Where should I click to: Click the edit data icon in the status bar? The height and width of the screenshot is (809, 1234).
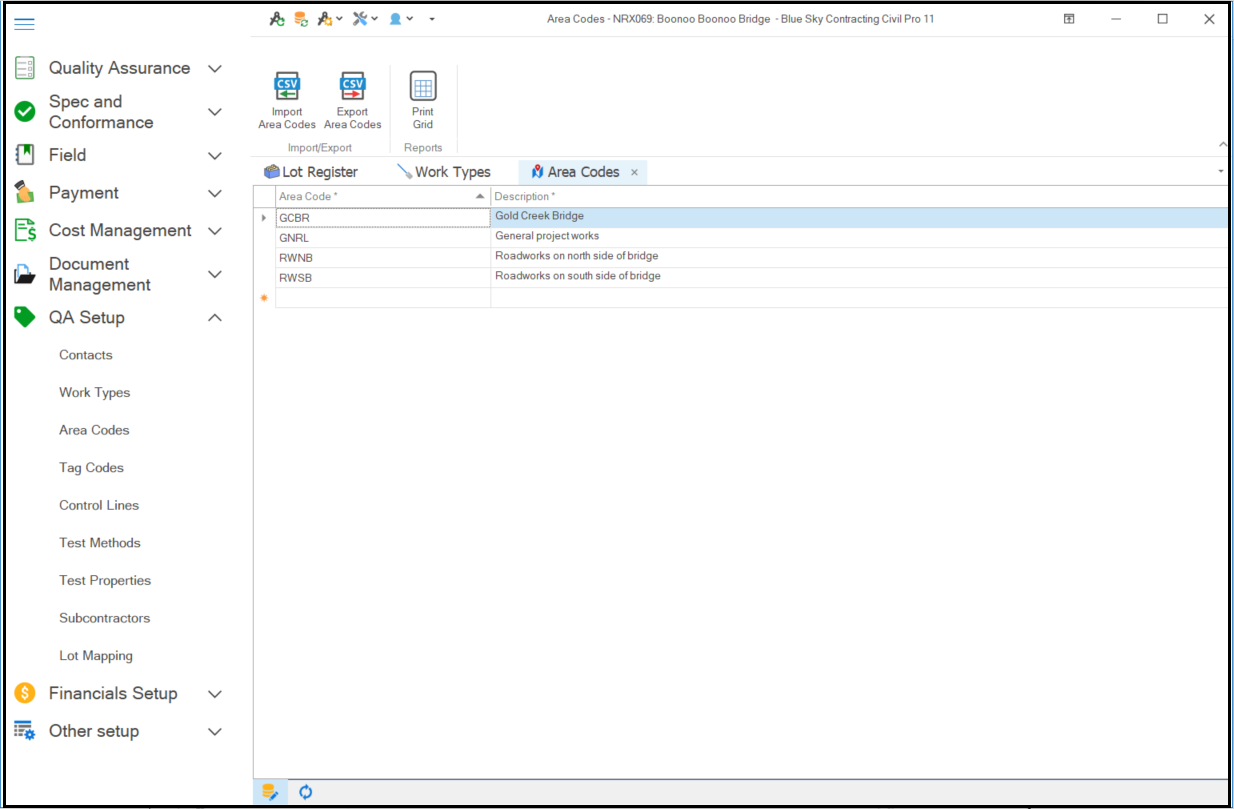click(x=270, y=791)
